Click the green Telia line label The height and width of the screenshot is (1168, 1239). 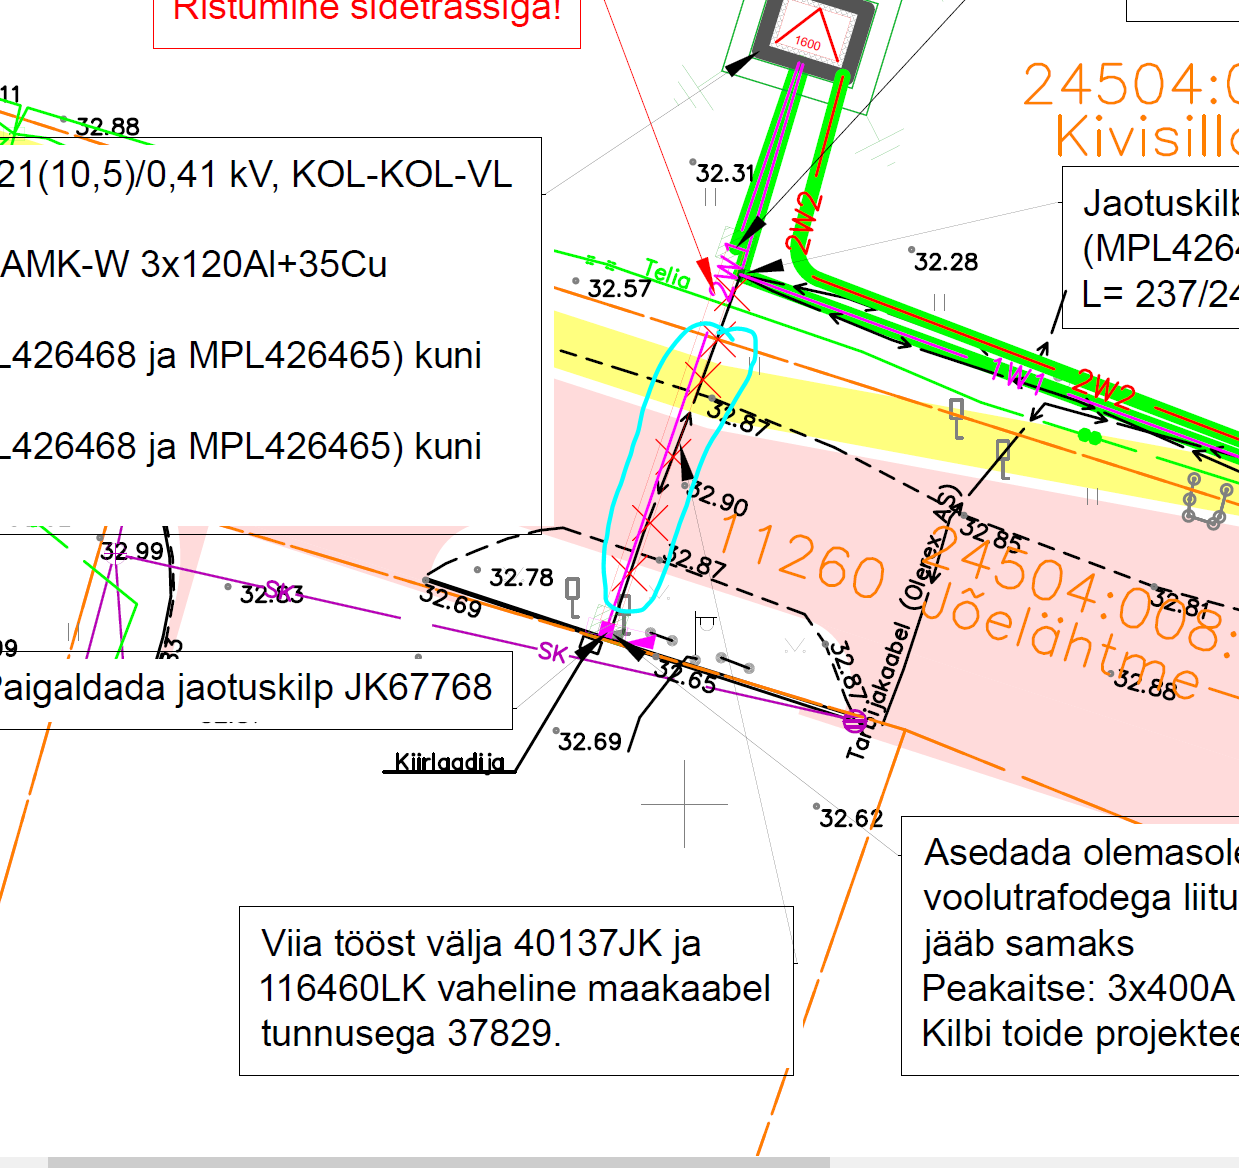tap(667, 274)
